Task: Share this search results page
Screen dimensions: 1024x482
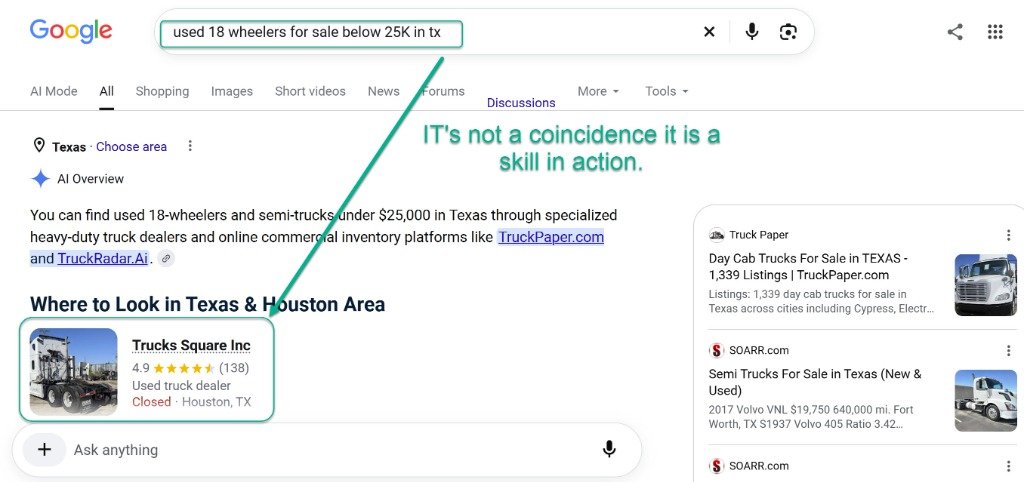Action: click(x=955, y=31)
